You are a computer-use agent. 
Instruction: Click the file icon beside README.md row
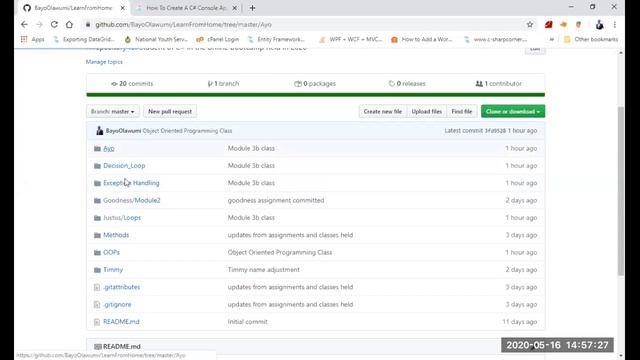pos(97,322)
